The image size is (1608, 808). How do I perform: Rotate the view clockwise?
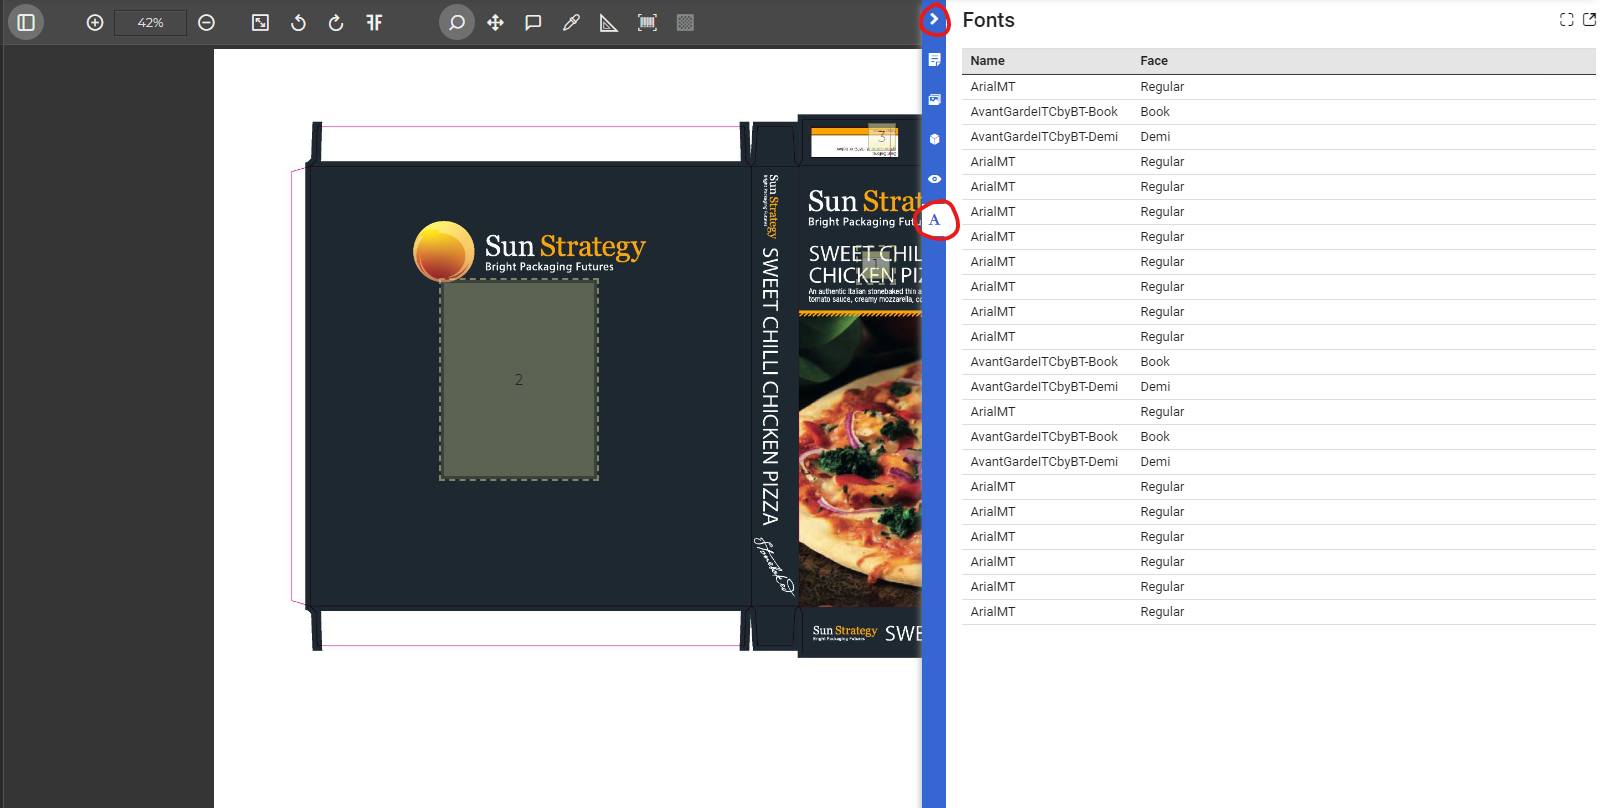[x=336, y=22]
